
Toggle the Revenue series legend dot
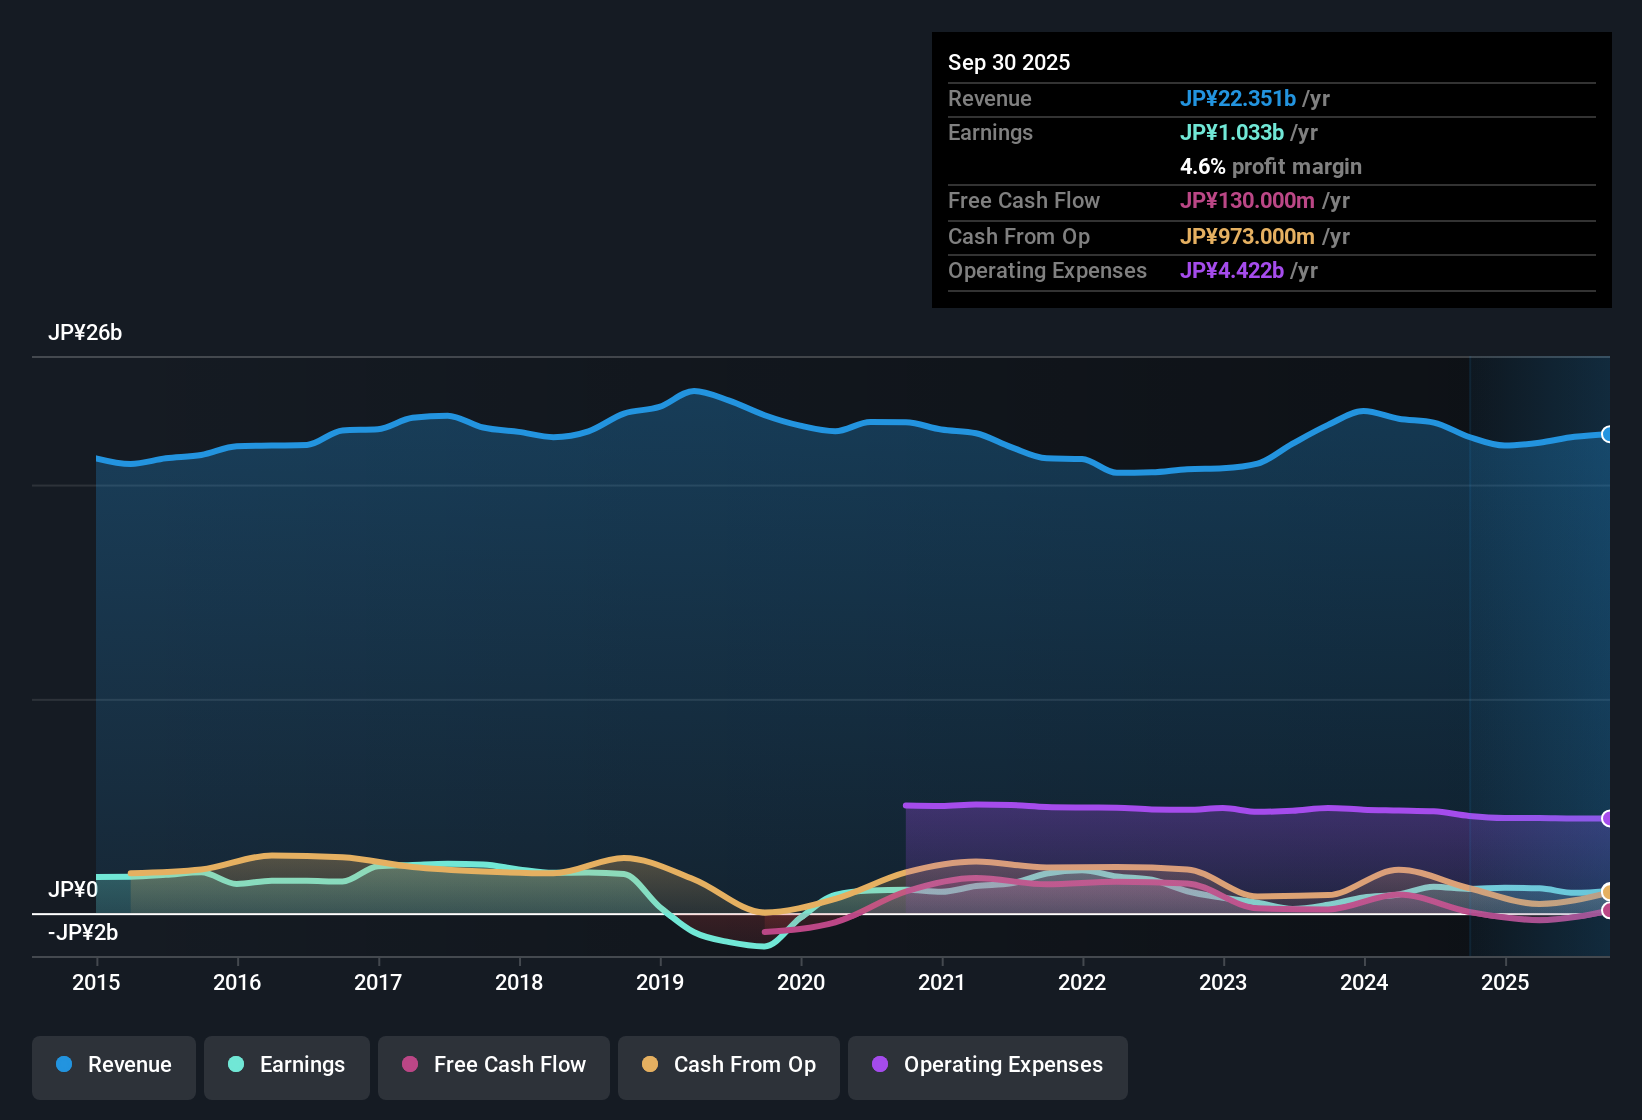[x=64, y=1065]
